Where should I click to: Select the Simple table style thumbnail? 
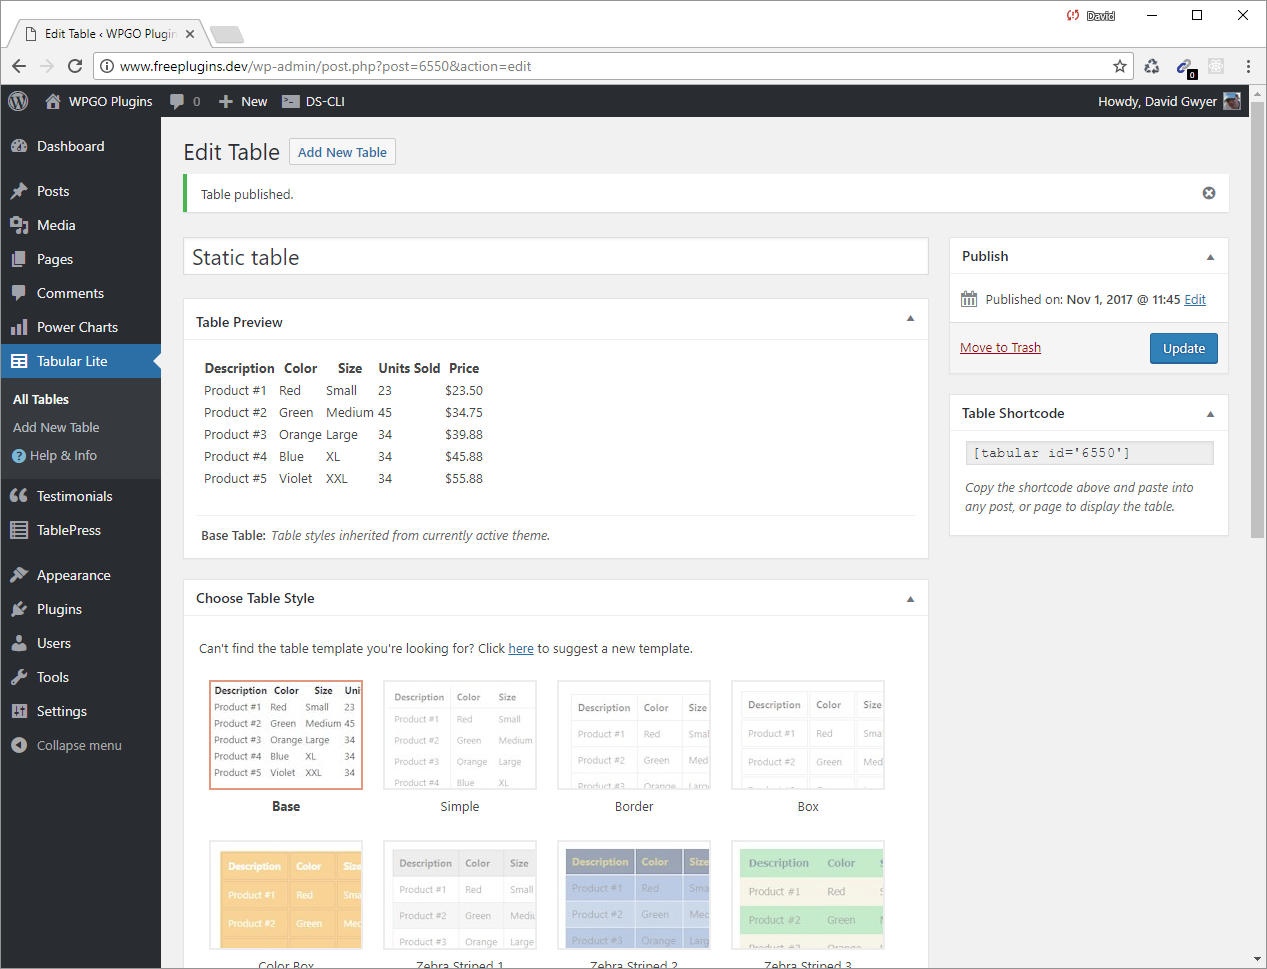tap(460, 735)
